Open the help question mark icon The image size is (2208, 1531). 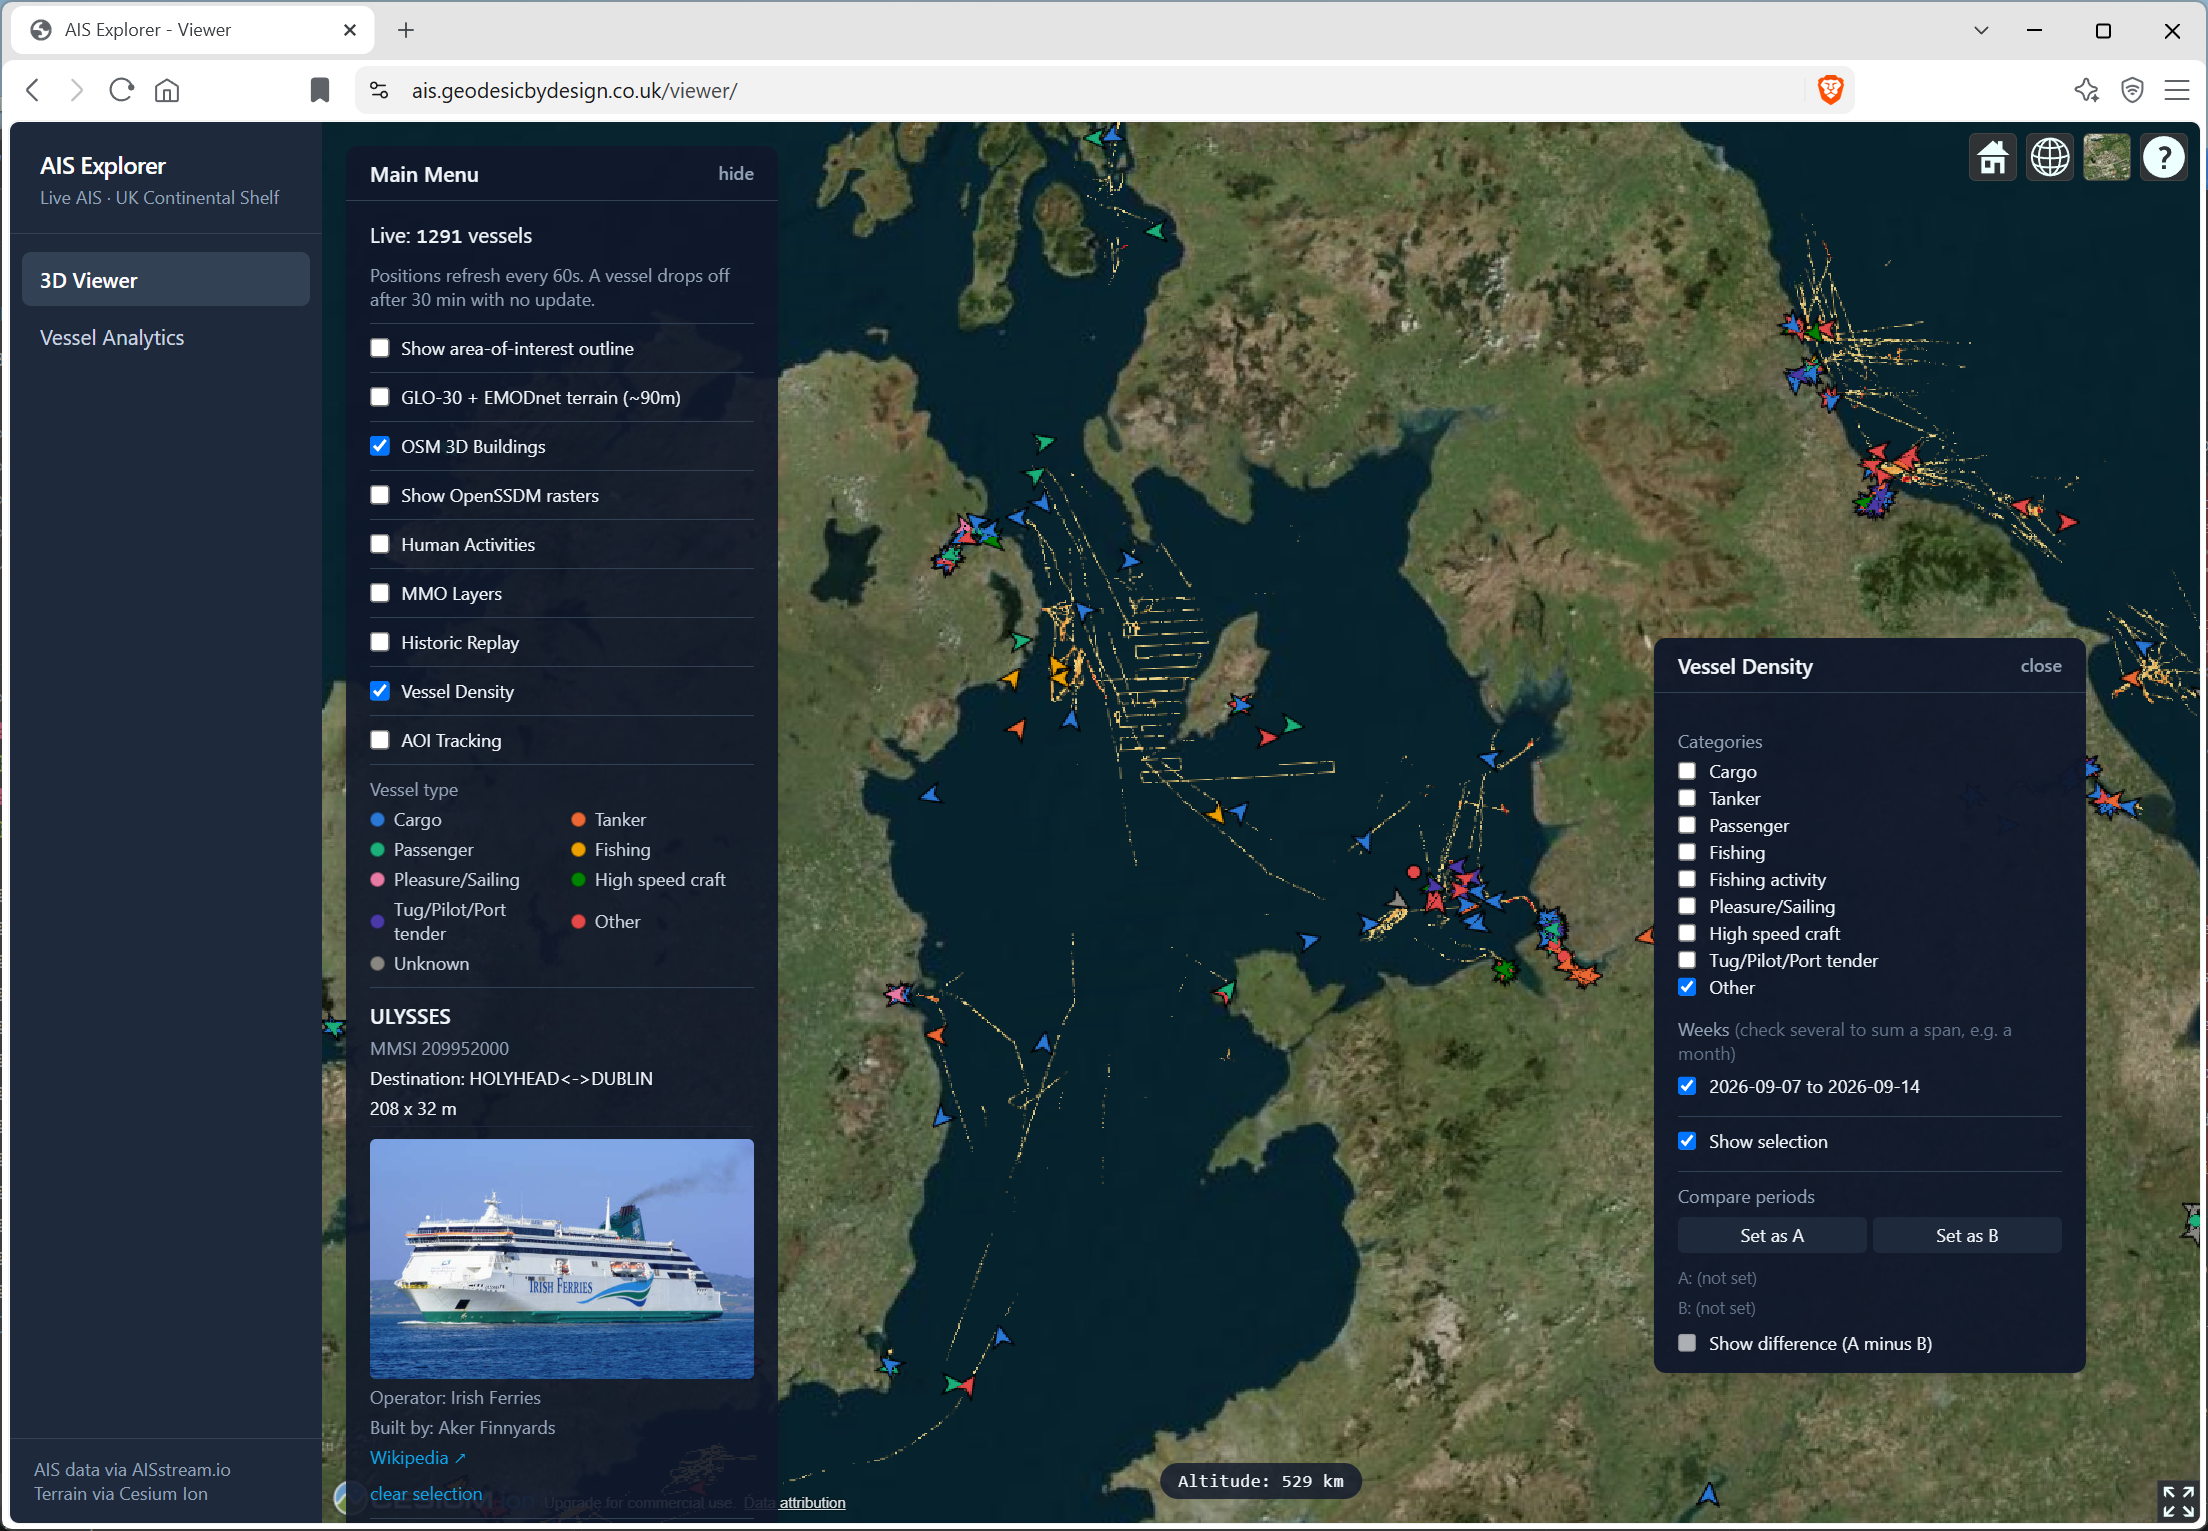coord(2163,158)
